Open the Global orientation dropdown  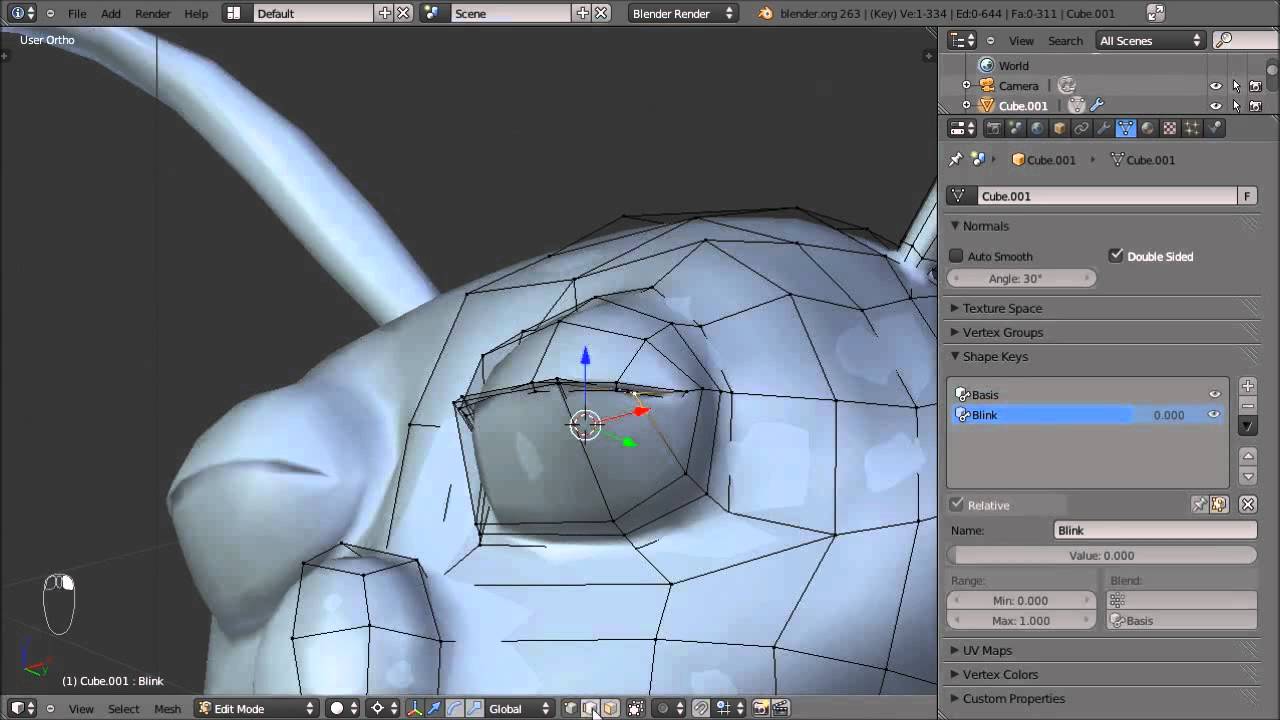[x=520, y=708]
